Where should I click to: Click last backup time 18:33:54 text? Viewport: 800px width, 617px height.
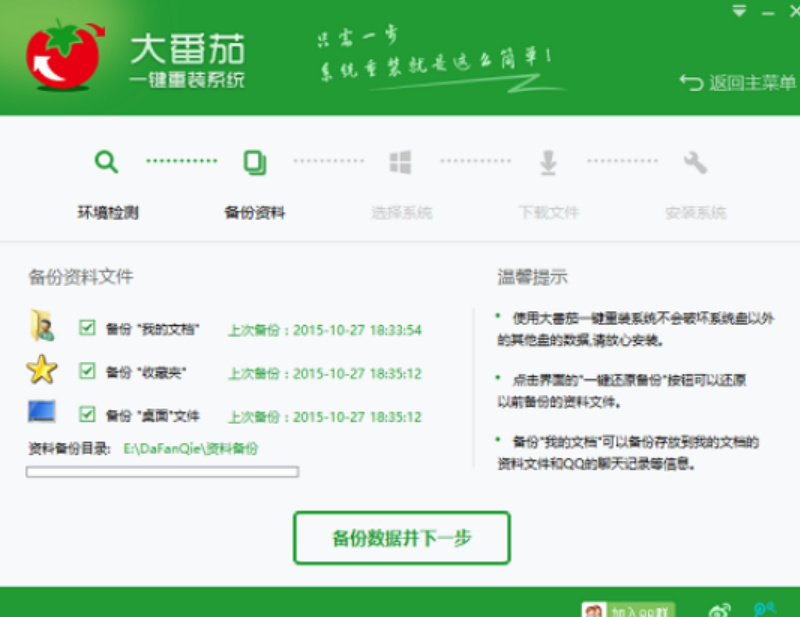[324, 330]
